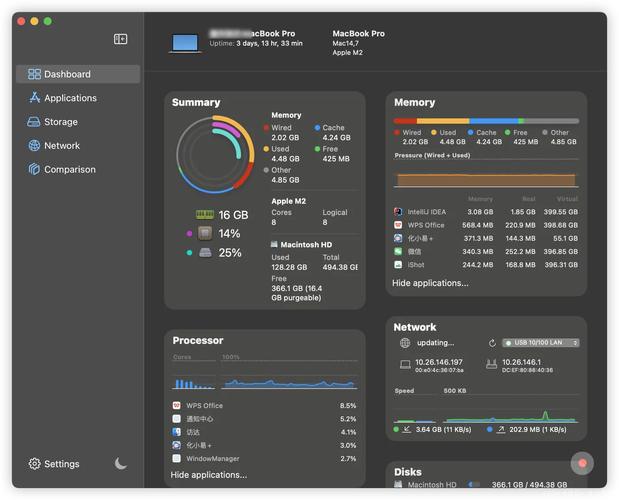Screen dimensions: 619x500
Task: Open Settings at sidebar bottom
Action: tap(54, 464)
